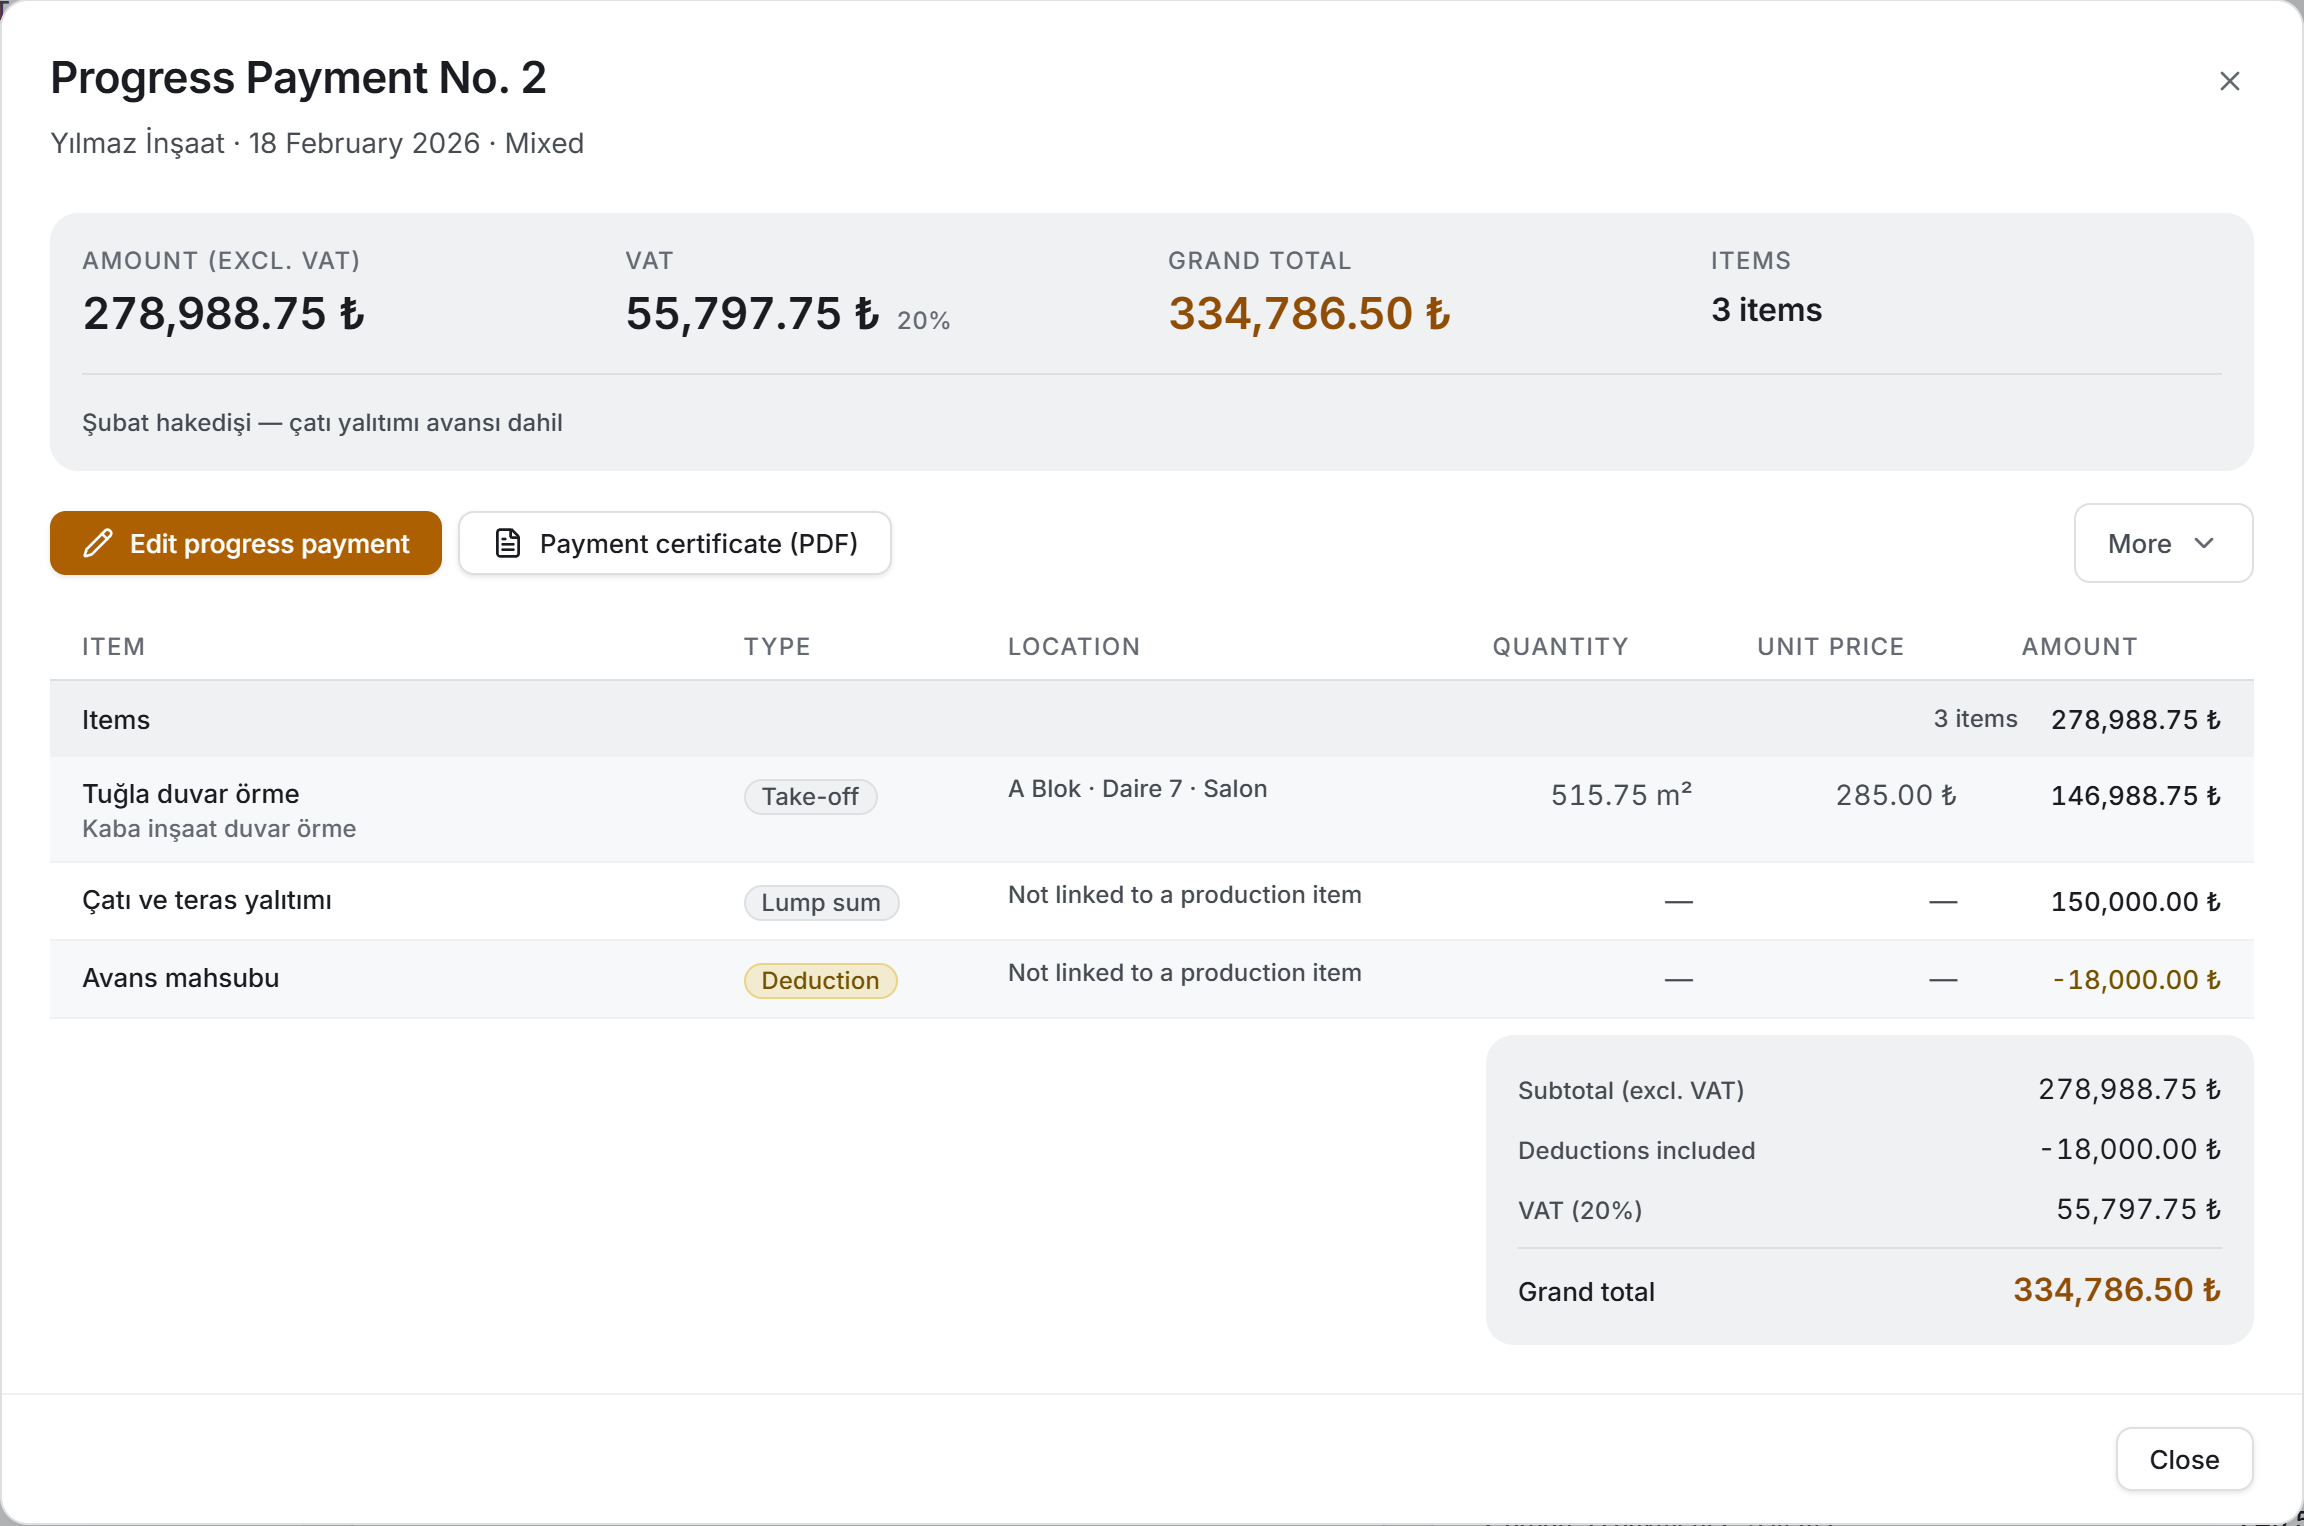Select the QUANTITY column header

click(x=1560, y=647)
